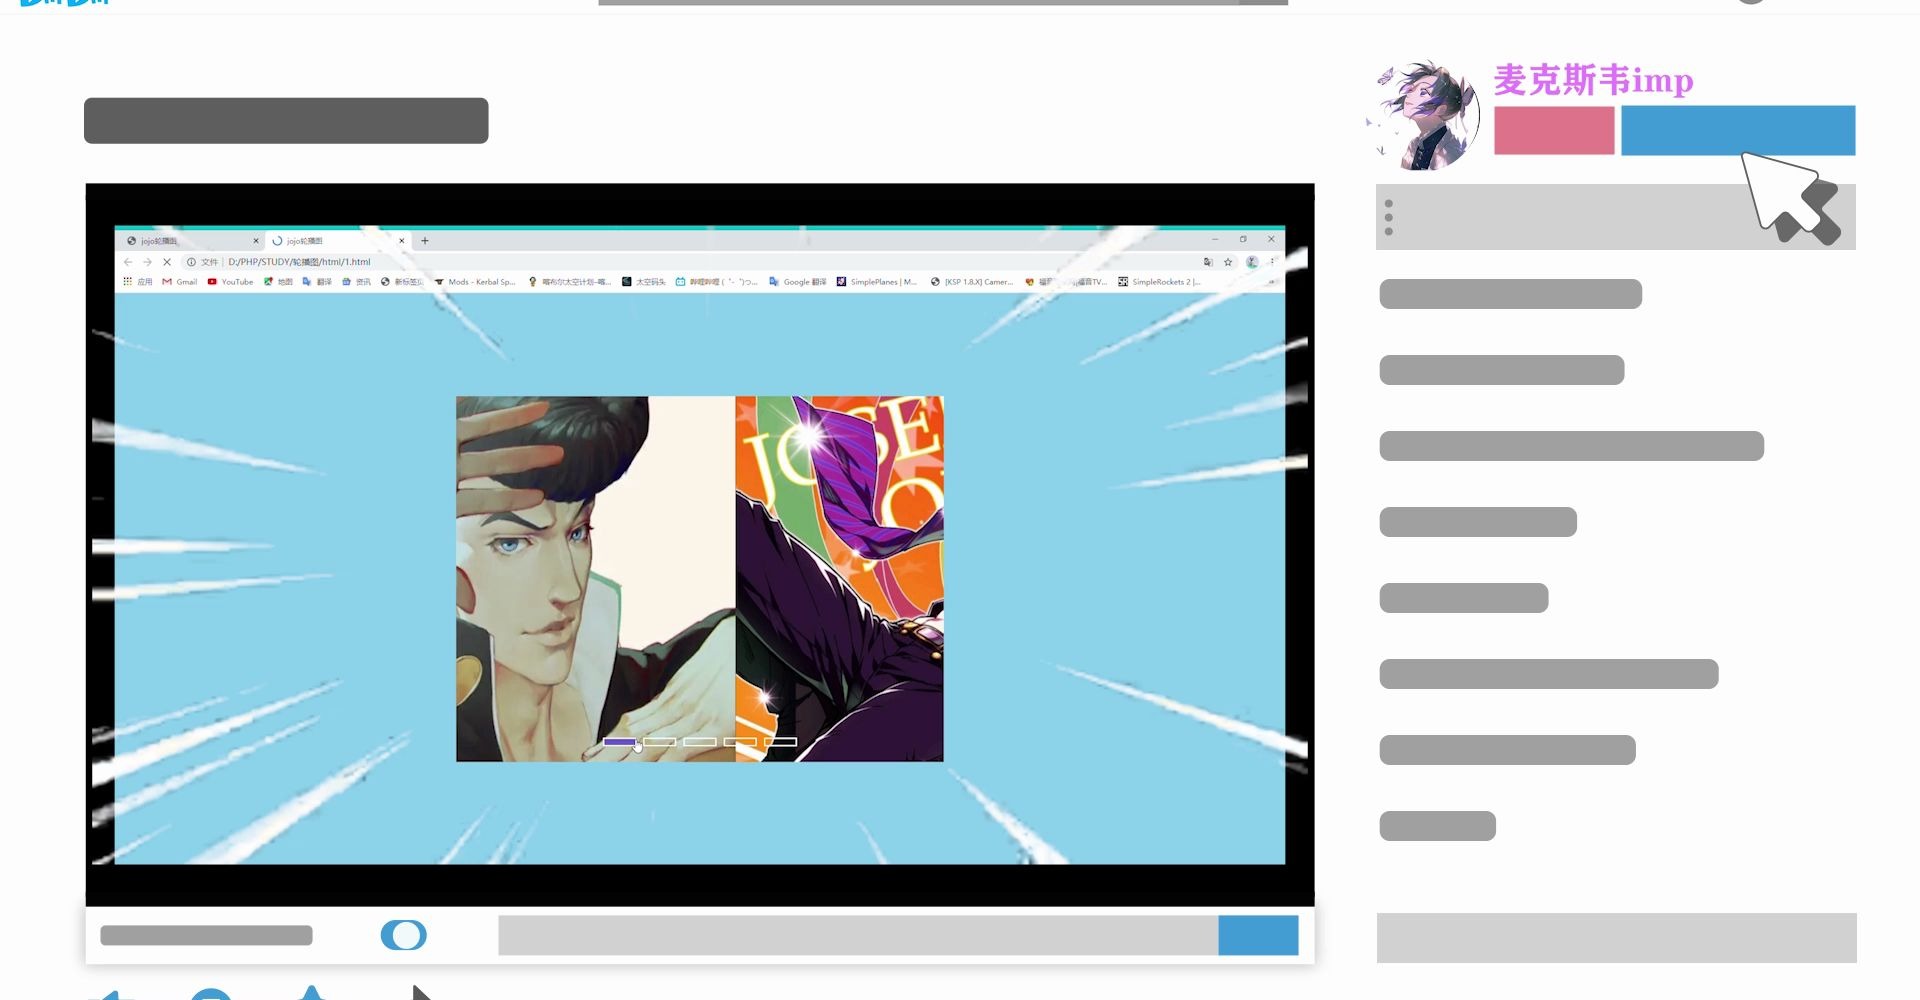The height and width of the screenshot is (1000, 1920).
Task: Toggle the danmaku switch below the video
Action: pos(404,935)
